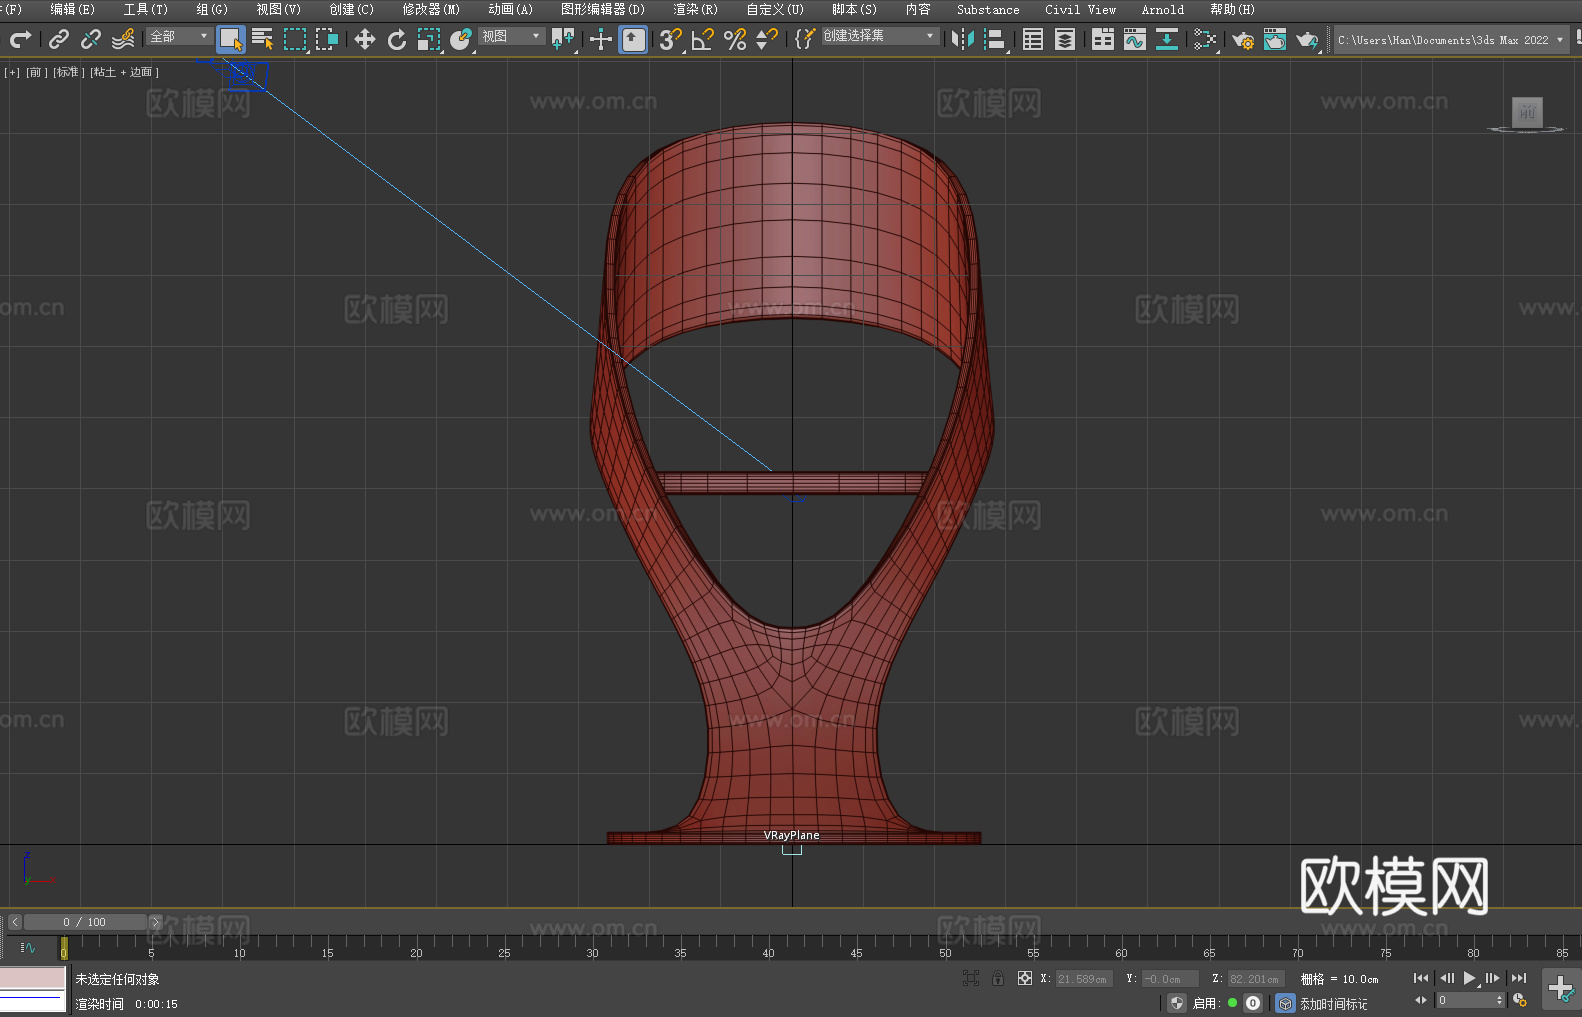The height and width of the screenshot is (1017, 1582).
Task: Click timeline slider next frame arrow
Action: [x=155, y=922]
